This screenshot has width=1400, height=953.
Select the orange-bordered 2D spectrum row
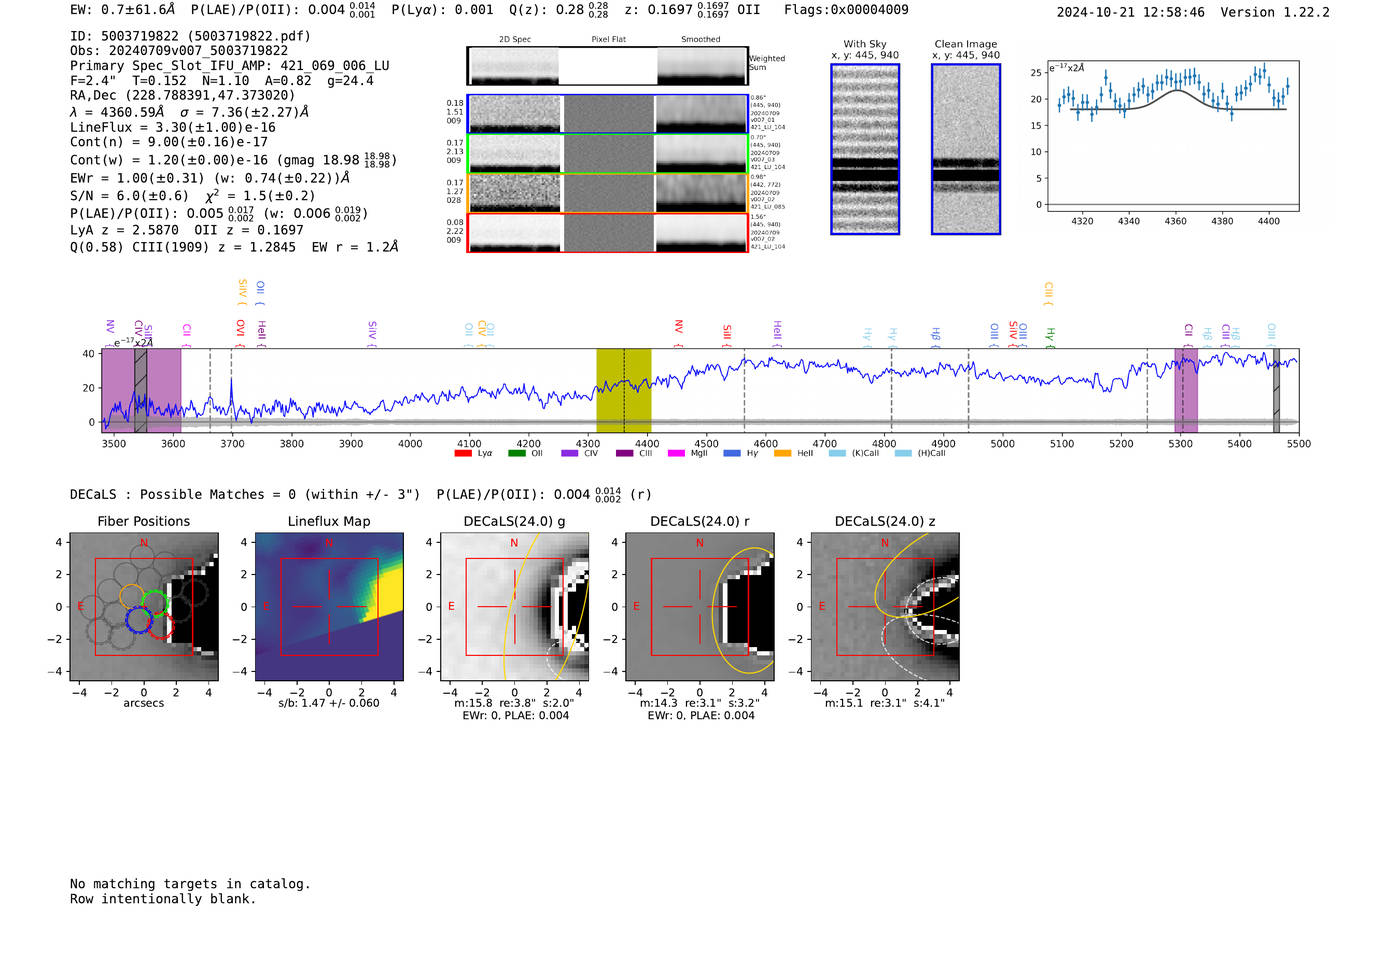point(607,193)
